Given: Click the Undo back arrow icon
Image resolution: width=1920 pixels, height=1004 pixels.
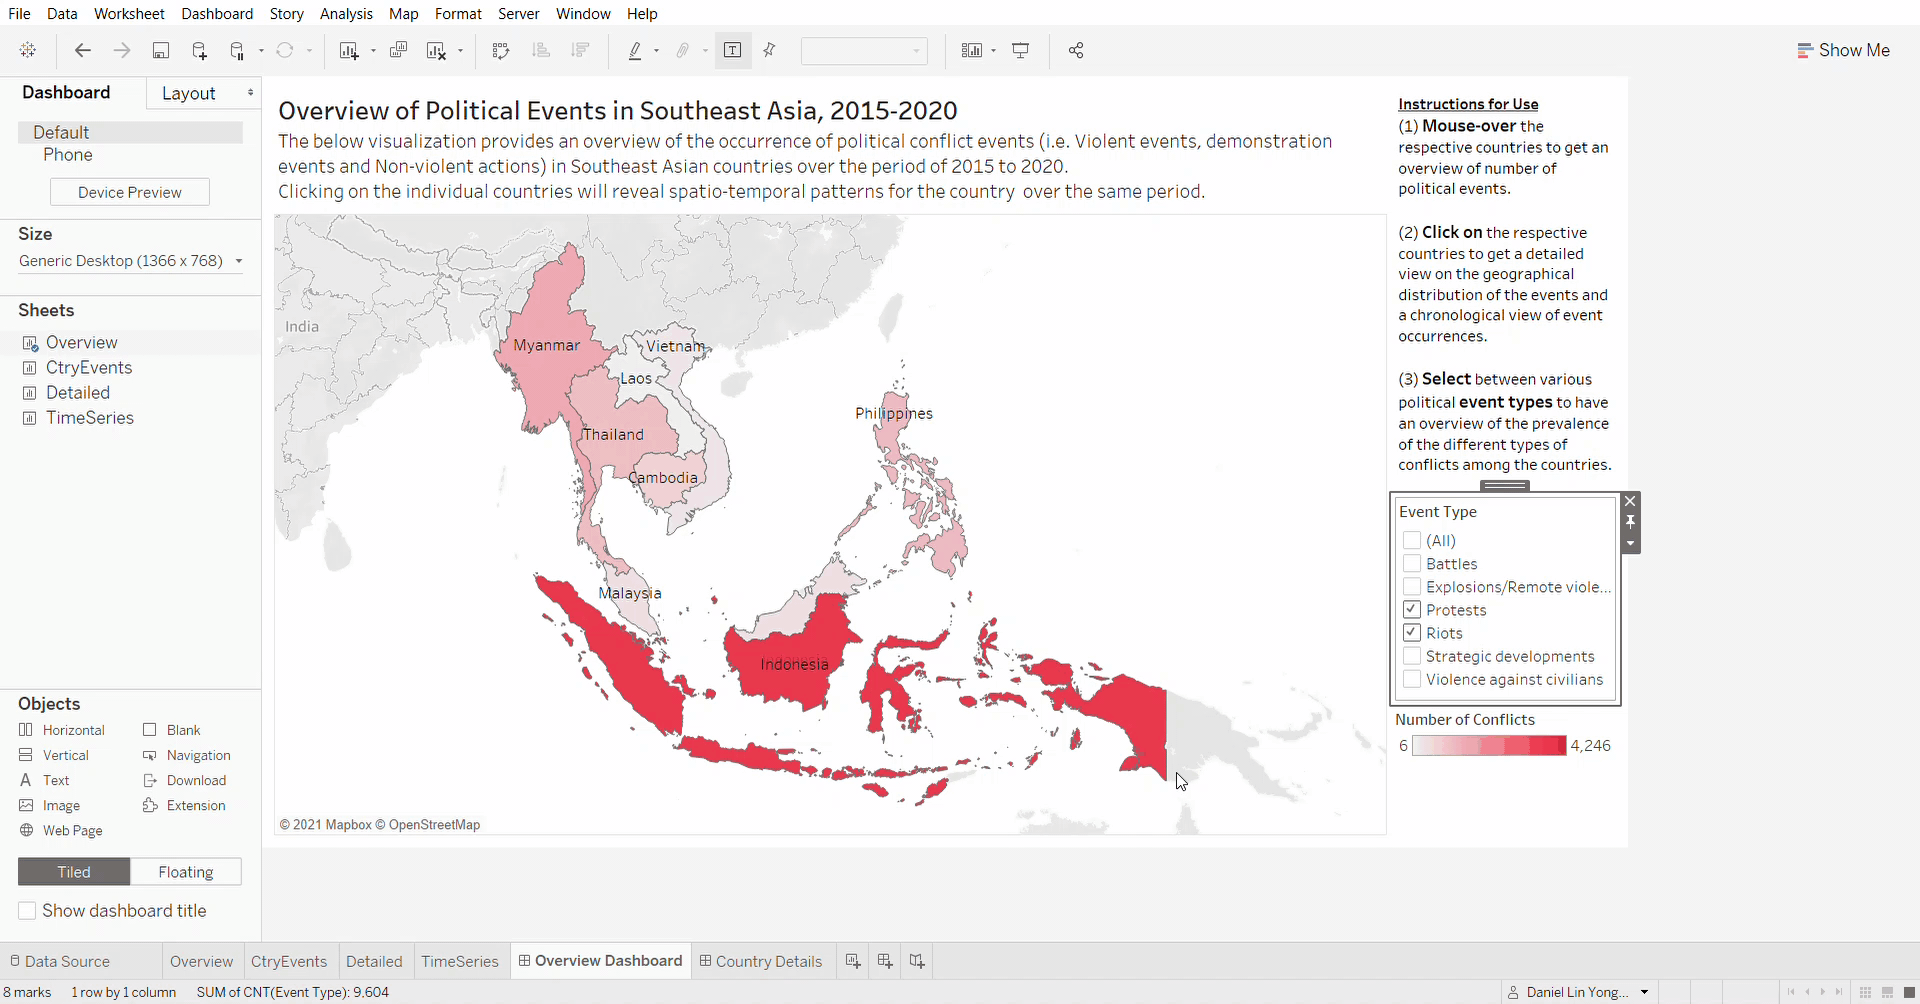Looking at the screenshot, I should click(x=83, y=51).
